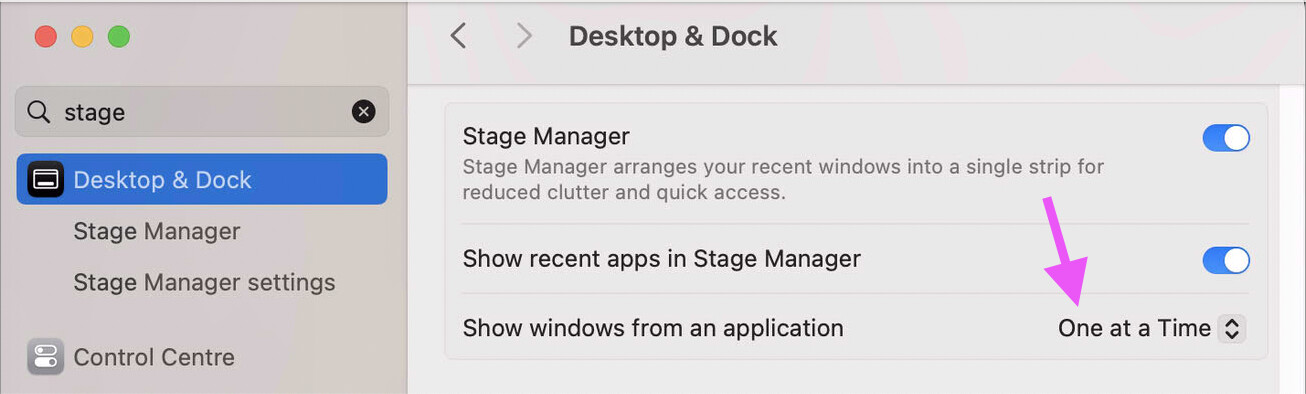Turn off Show recent apps toggle
Screen dimensions: 1306x394
point(1226,261)
